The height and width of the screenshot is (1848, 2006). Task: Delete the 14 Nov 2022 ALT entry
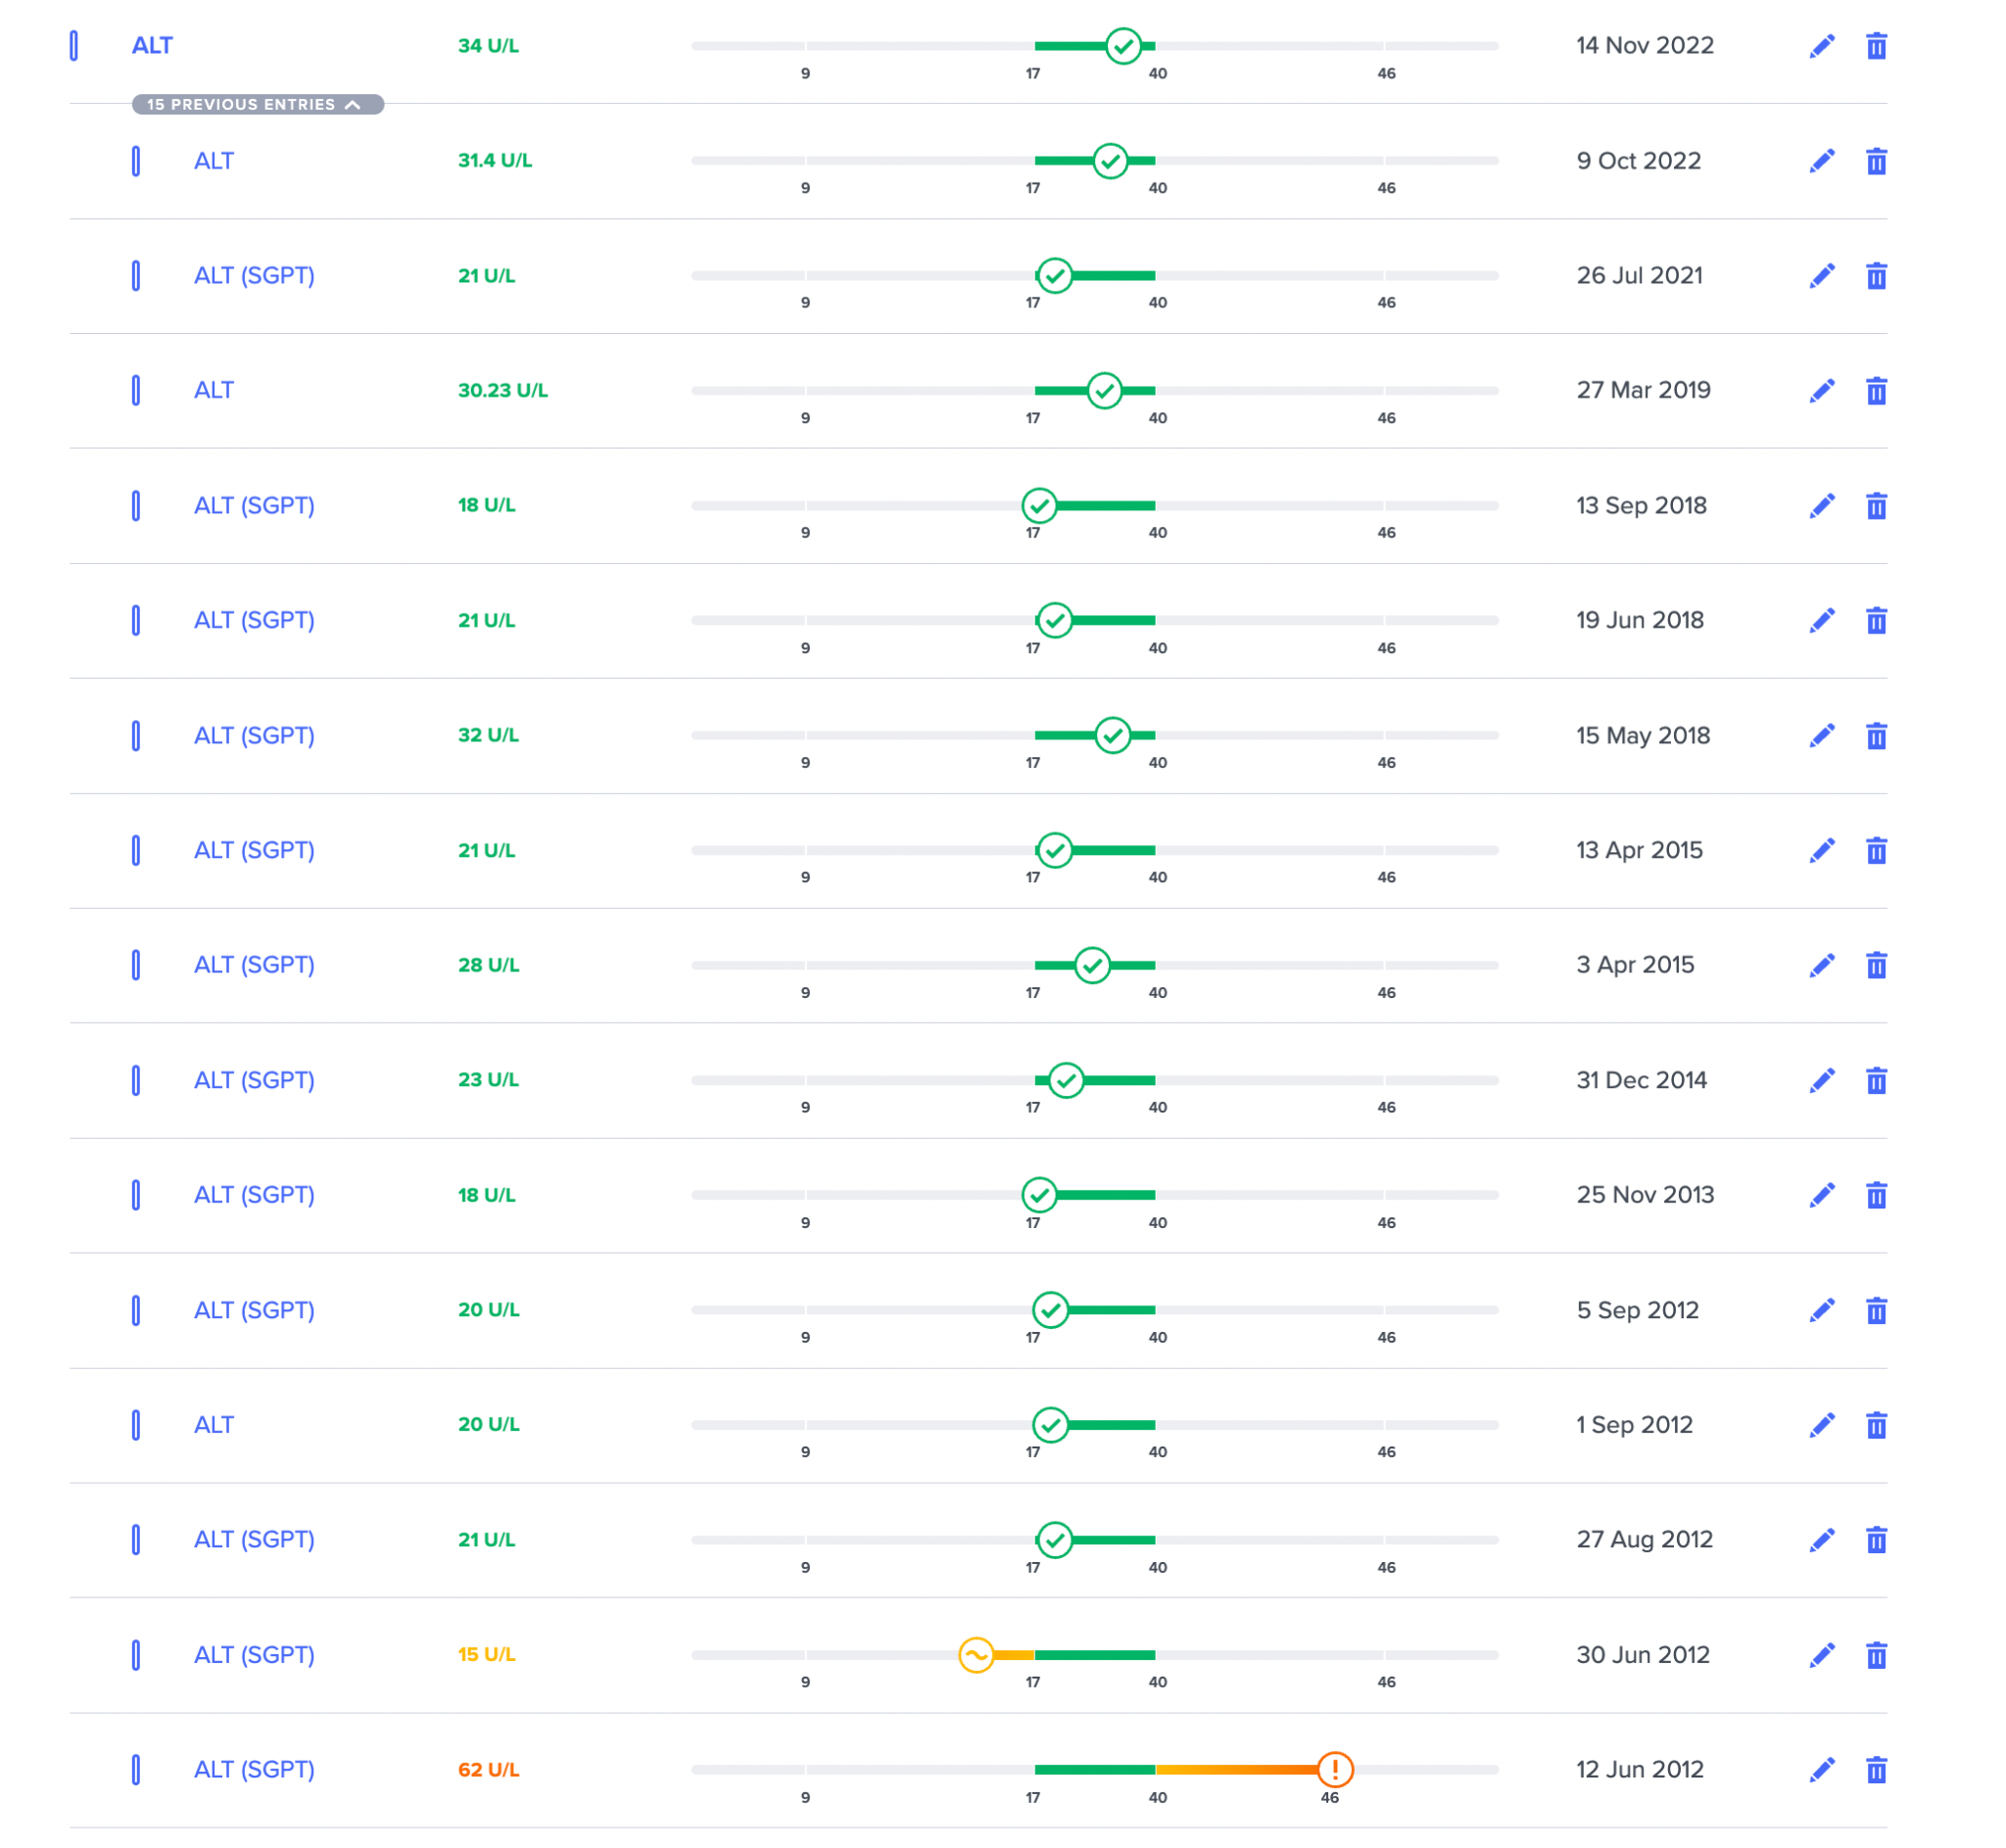pyautogui.click(x=1876, y=46)
